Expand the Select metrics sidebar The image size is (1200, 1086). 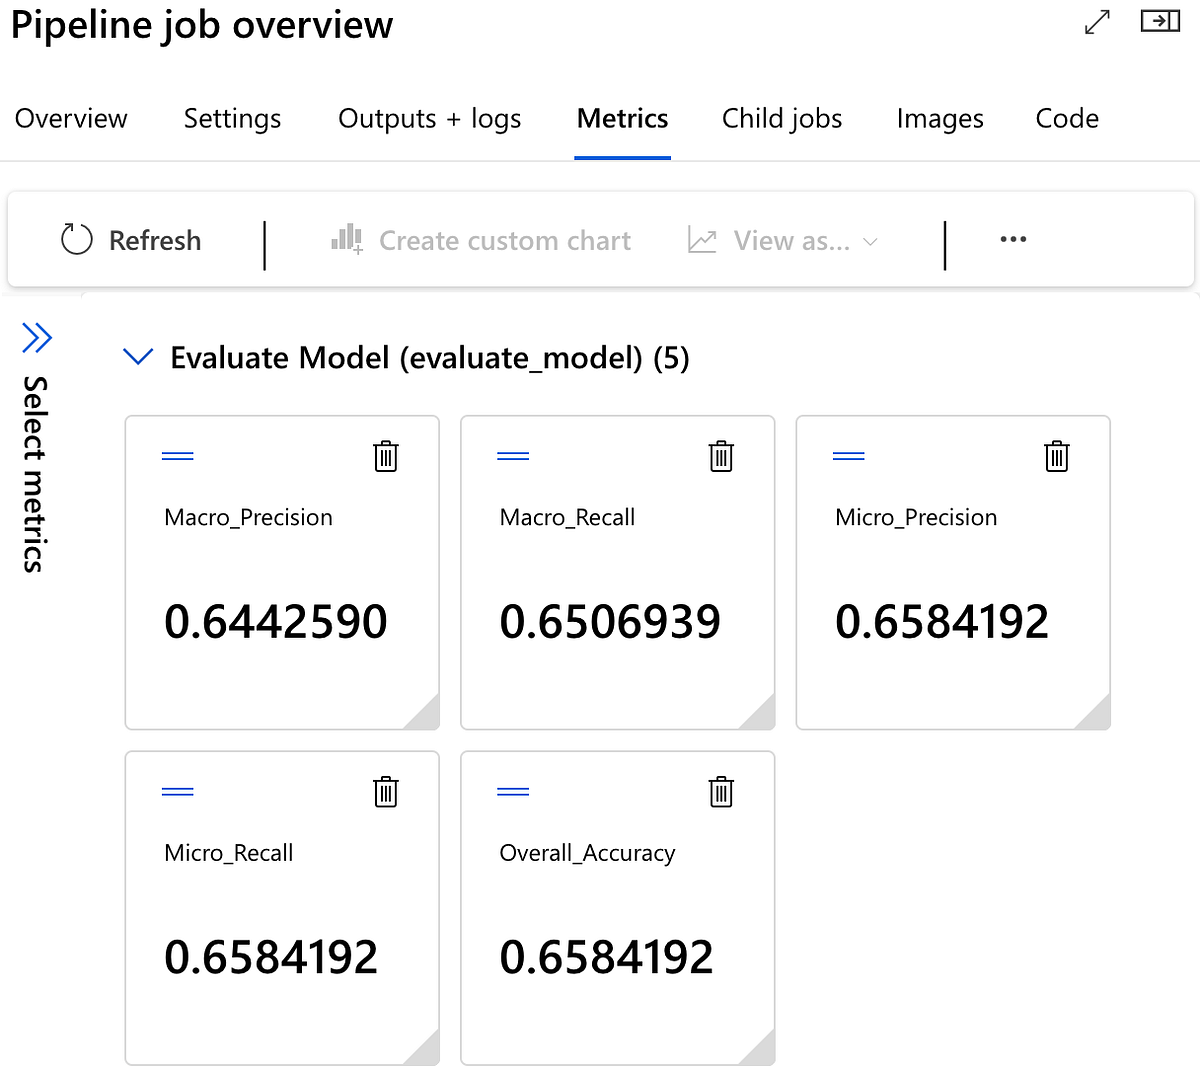point(37,338)
